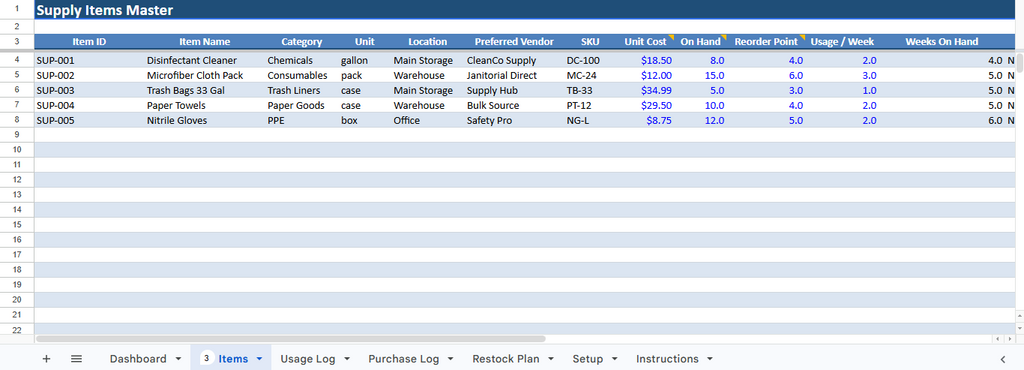Open the Setup tab dropdown arrow

point(615,359)
